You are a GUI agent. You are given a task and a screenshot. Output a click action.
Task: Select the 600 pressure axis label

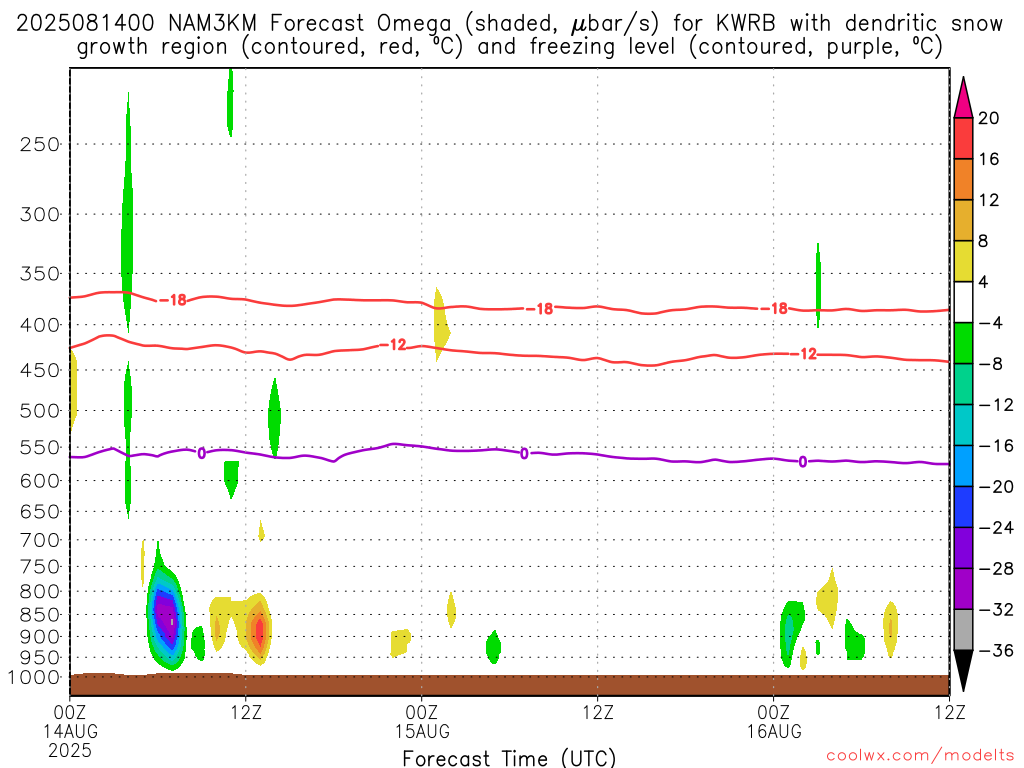[40, 481]
